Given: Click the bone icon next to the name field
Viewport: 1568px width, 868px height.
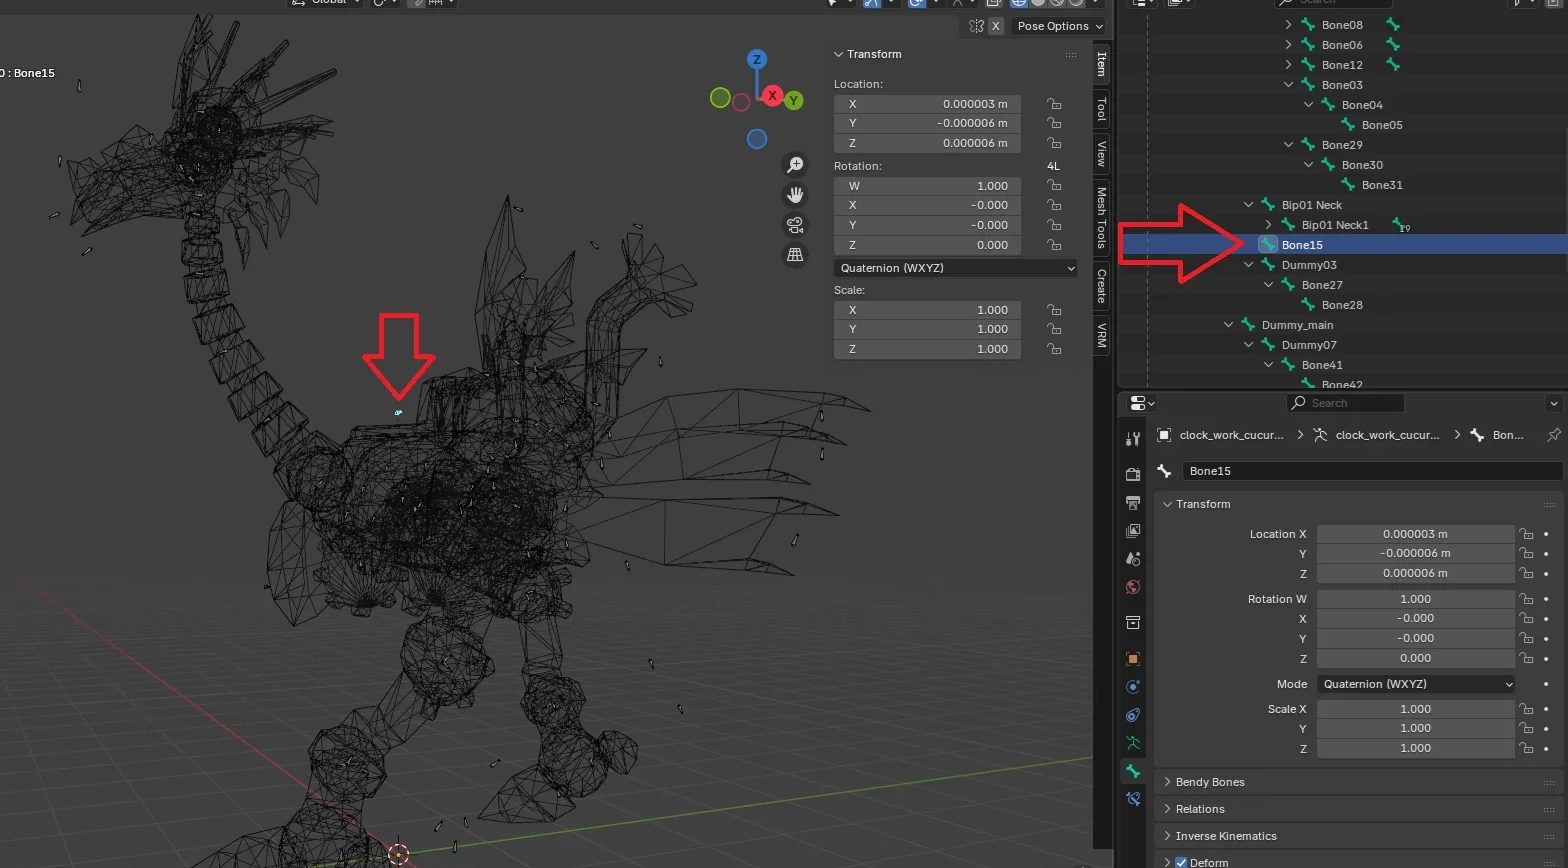Looking at the screenshot, I should [1165, 471].
